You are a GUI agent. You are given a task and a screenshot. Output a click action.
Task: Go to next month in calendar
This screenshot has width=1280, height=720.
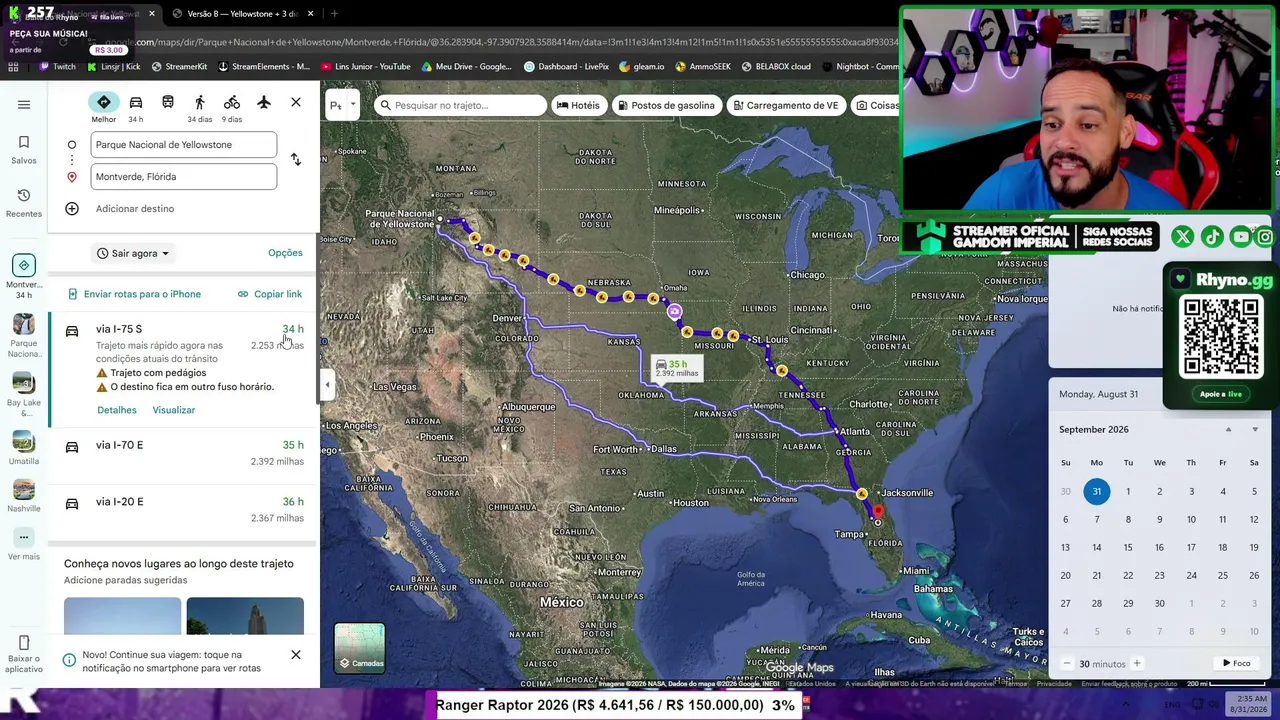1255,430
